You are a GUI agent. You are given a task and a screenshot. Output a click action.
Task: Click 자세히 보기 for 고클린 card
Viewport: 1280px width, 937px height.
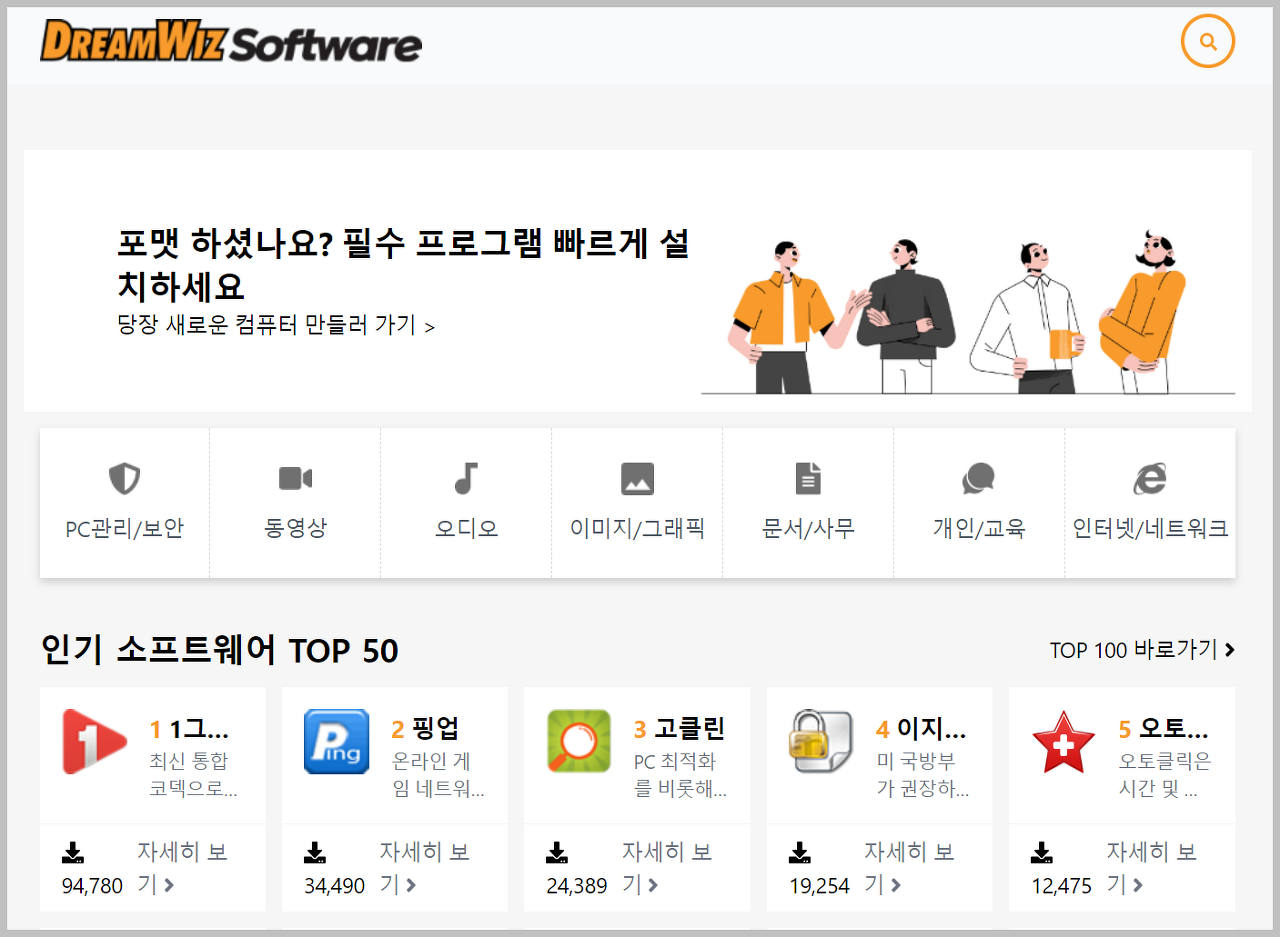667,868
